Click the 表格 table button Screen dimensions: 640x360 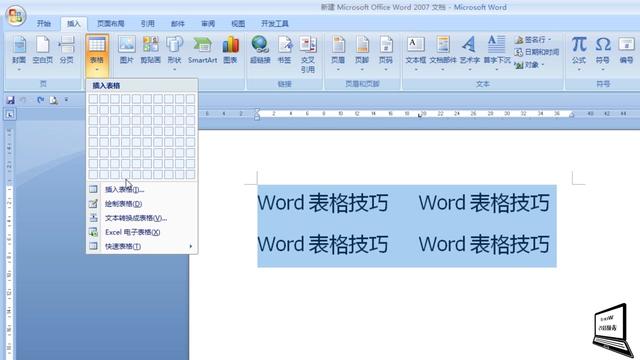point(97,54)
